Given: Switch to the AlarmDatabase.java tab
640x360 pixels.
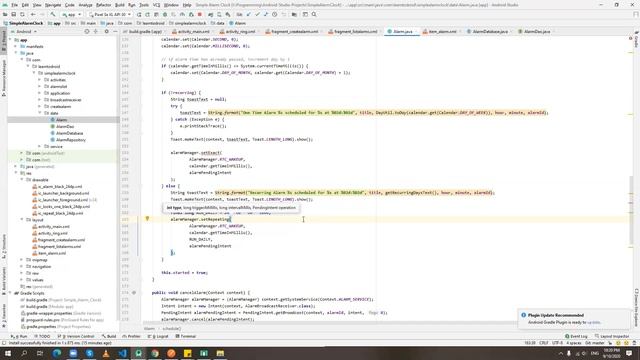Looking at the screenshot, I should pos(489,31).
